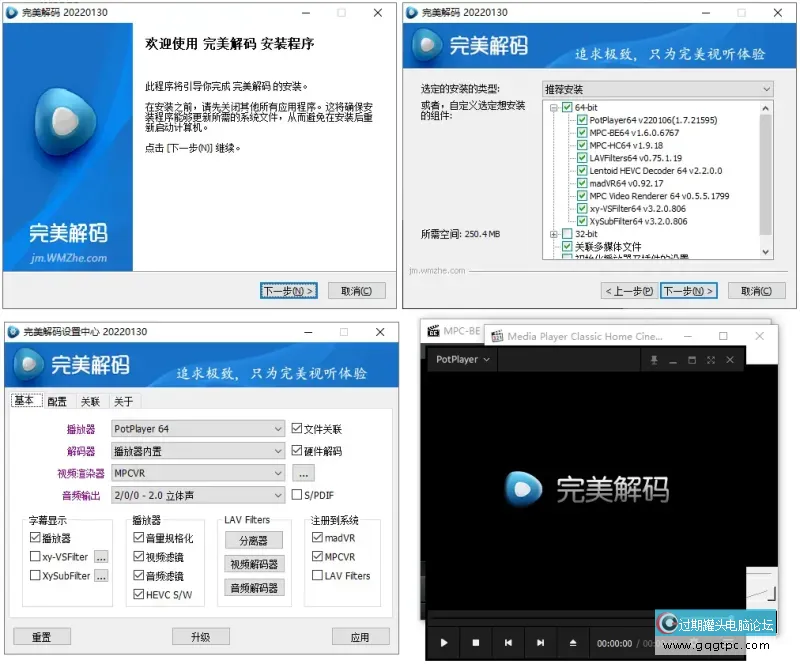The image size is (800, 664).
Task: Click component list scrollbar down arrow
Action: (765, 252)
